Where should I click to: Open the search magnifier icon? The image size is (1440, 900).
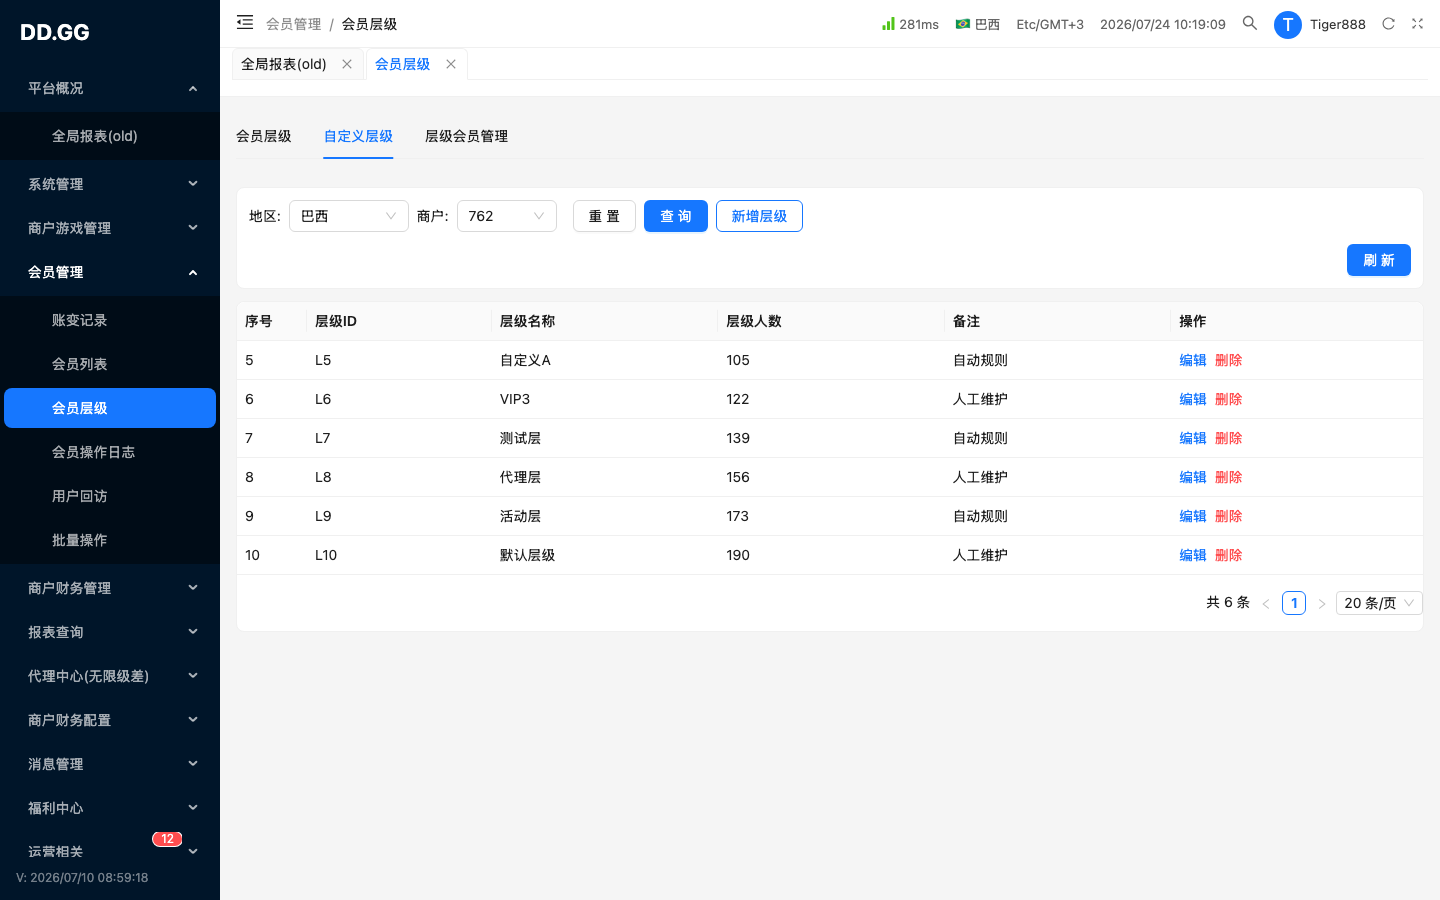click(x=1250, y=23)
